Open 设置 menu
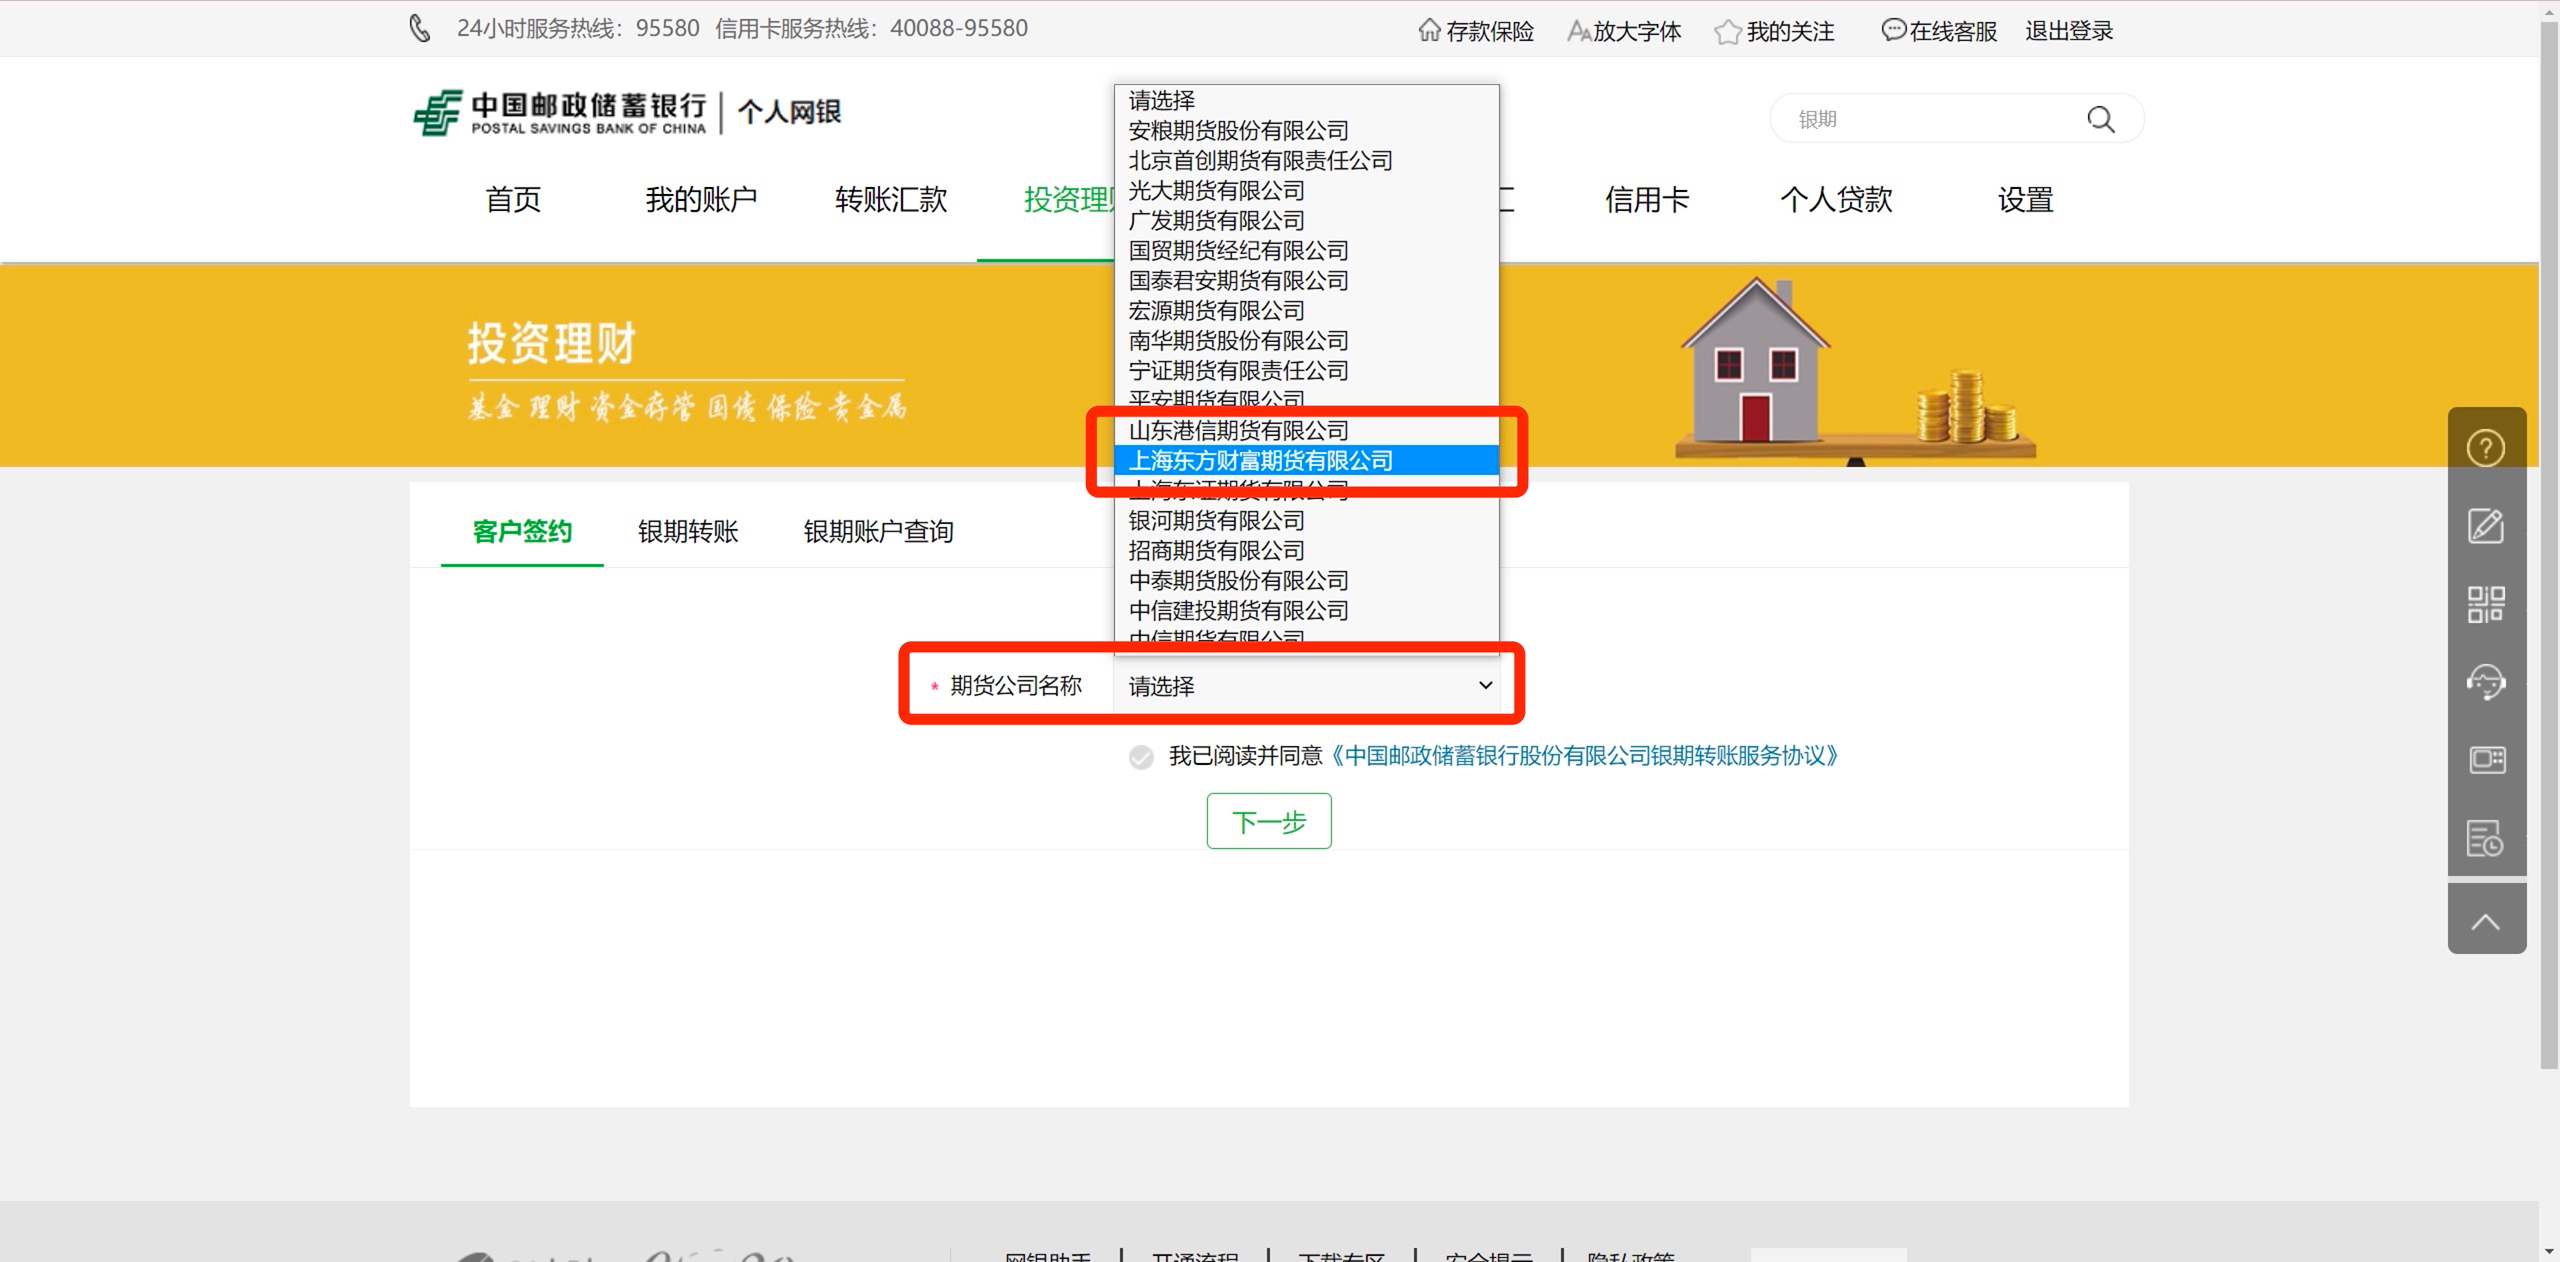 click(x=2026, y=200)
